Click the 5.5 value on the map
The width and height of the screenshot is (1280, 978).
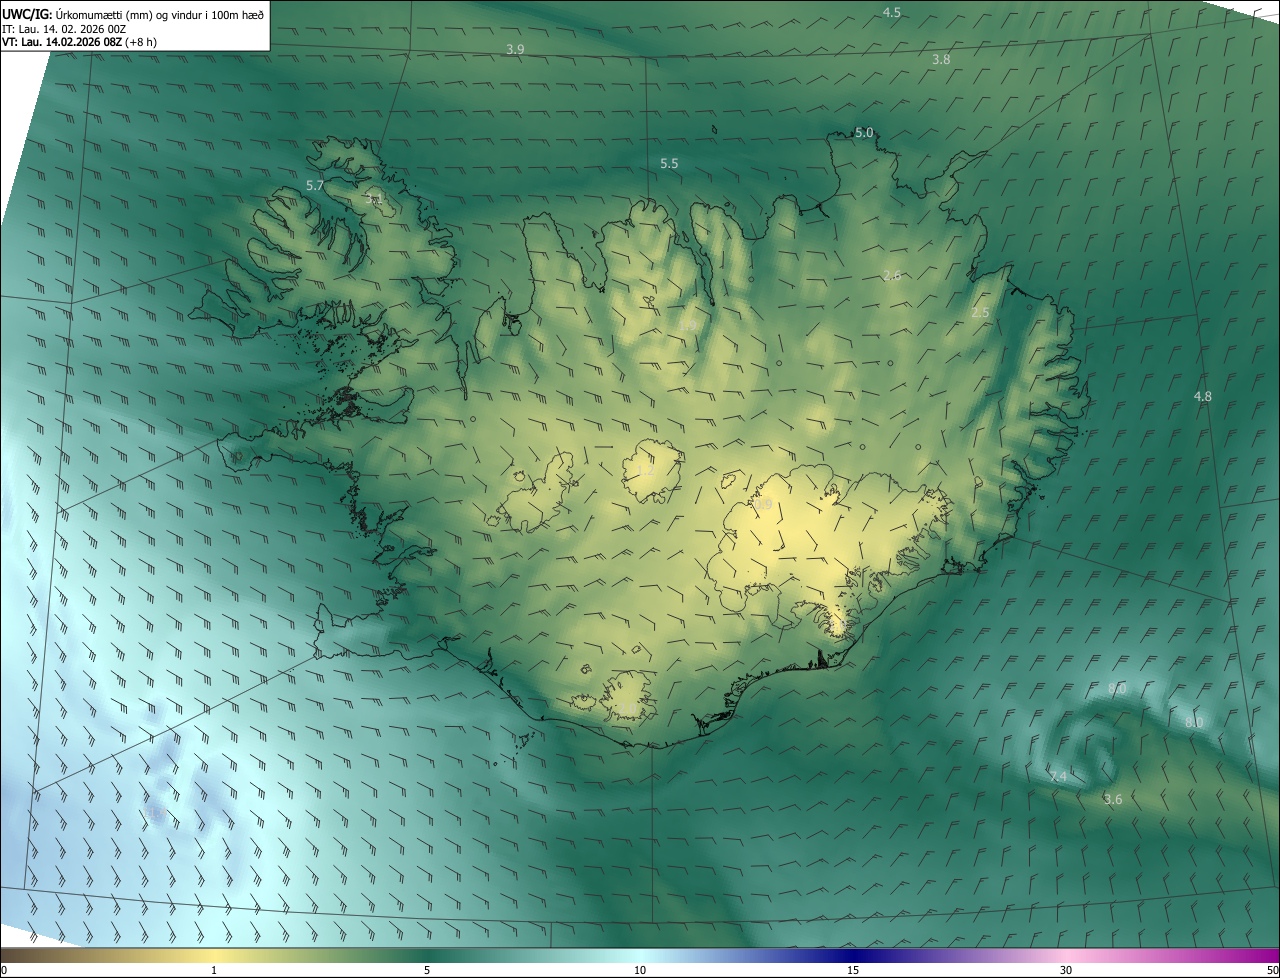pyautogui.click(x=669, y=163)
